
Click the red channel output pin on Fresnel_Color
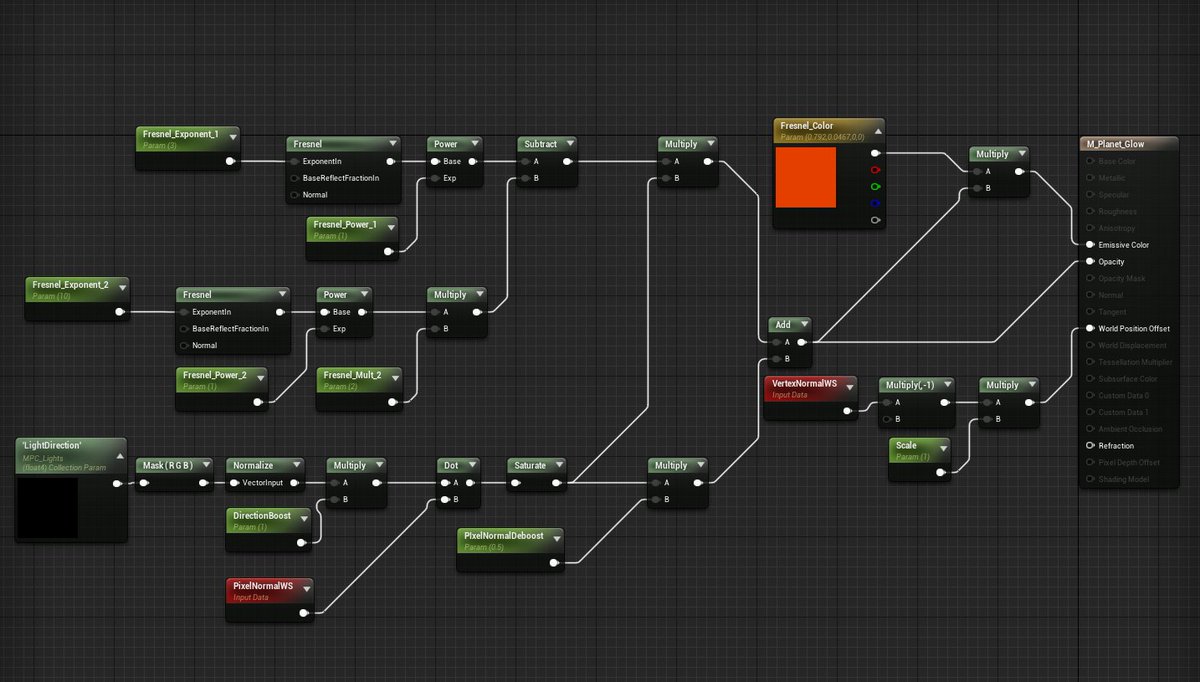(x=876, y=170)
